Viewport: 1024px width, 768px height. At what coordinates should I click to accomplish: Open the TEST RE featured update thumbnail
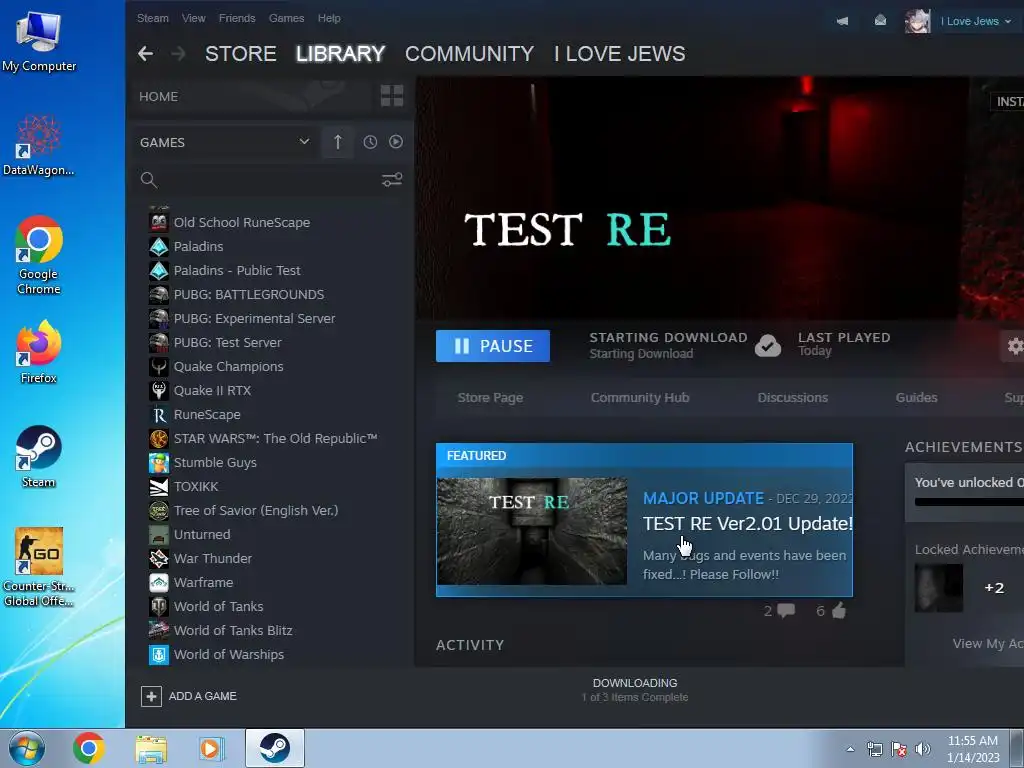coord(532,531)
